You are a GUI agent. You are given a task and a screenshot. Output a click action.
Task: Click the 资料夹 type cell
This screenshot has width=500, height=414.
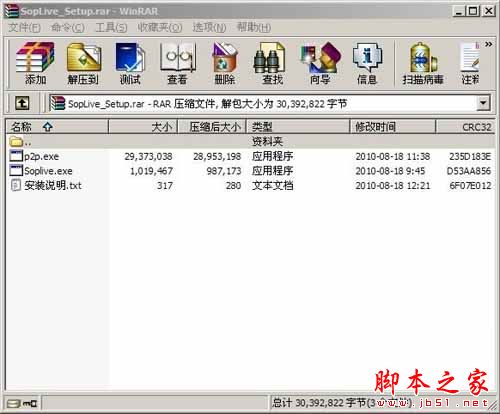[x=267, y=142]
